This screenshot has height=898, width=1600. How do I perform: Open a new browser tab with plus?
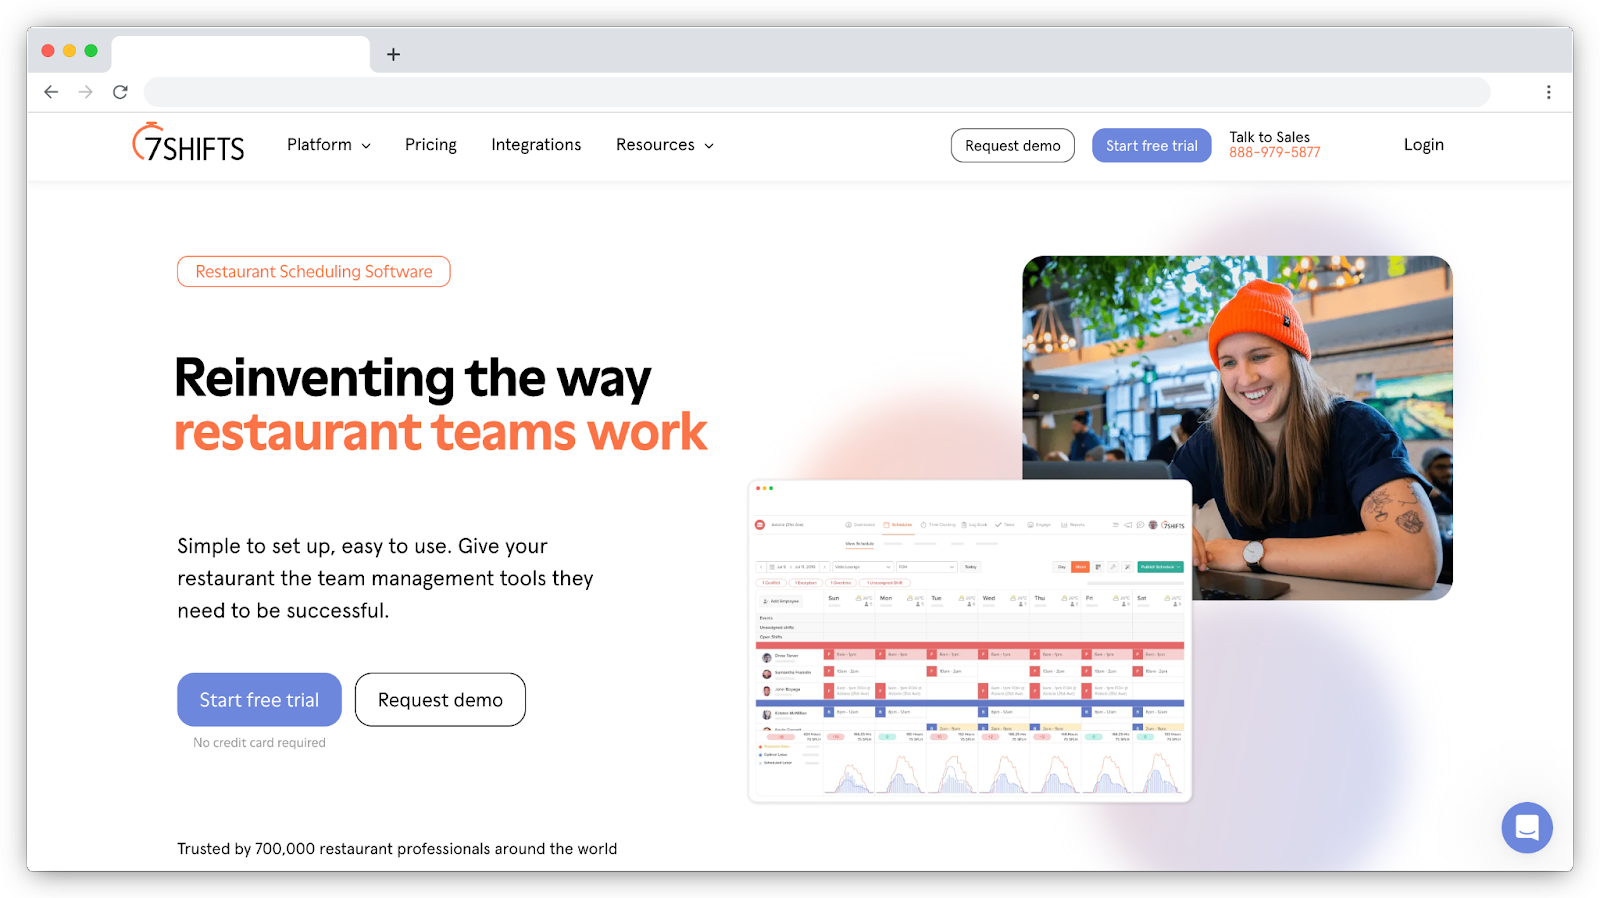[x=394, y=54]
